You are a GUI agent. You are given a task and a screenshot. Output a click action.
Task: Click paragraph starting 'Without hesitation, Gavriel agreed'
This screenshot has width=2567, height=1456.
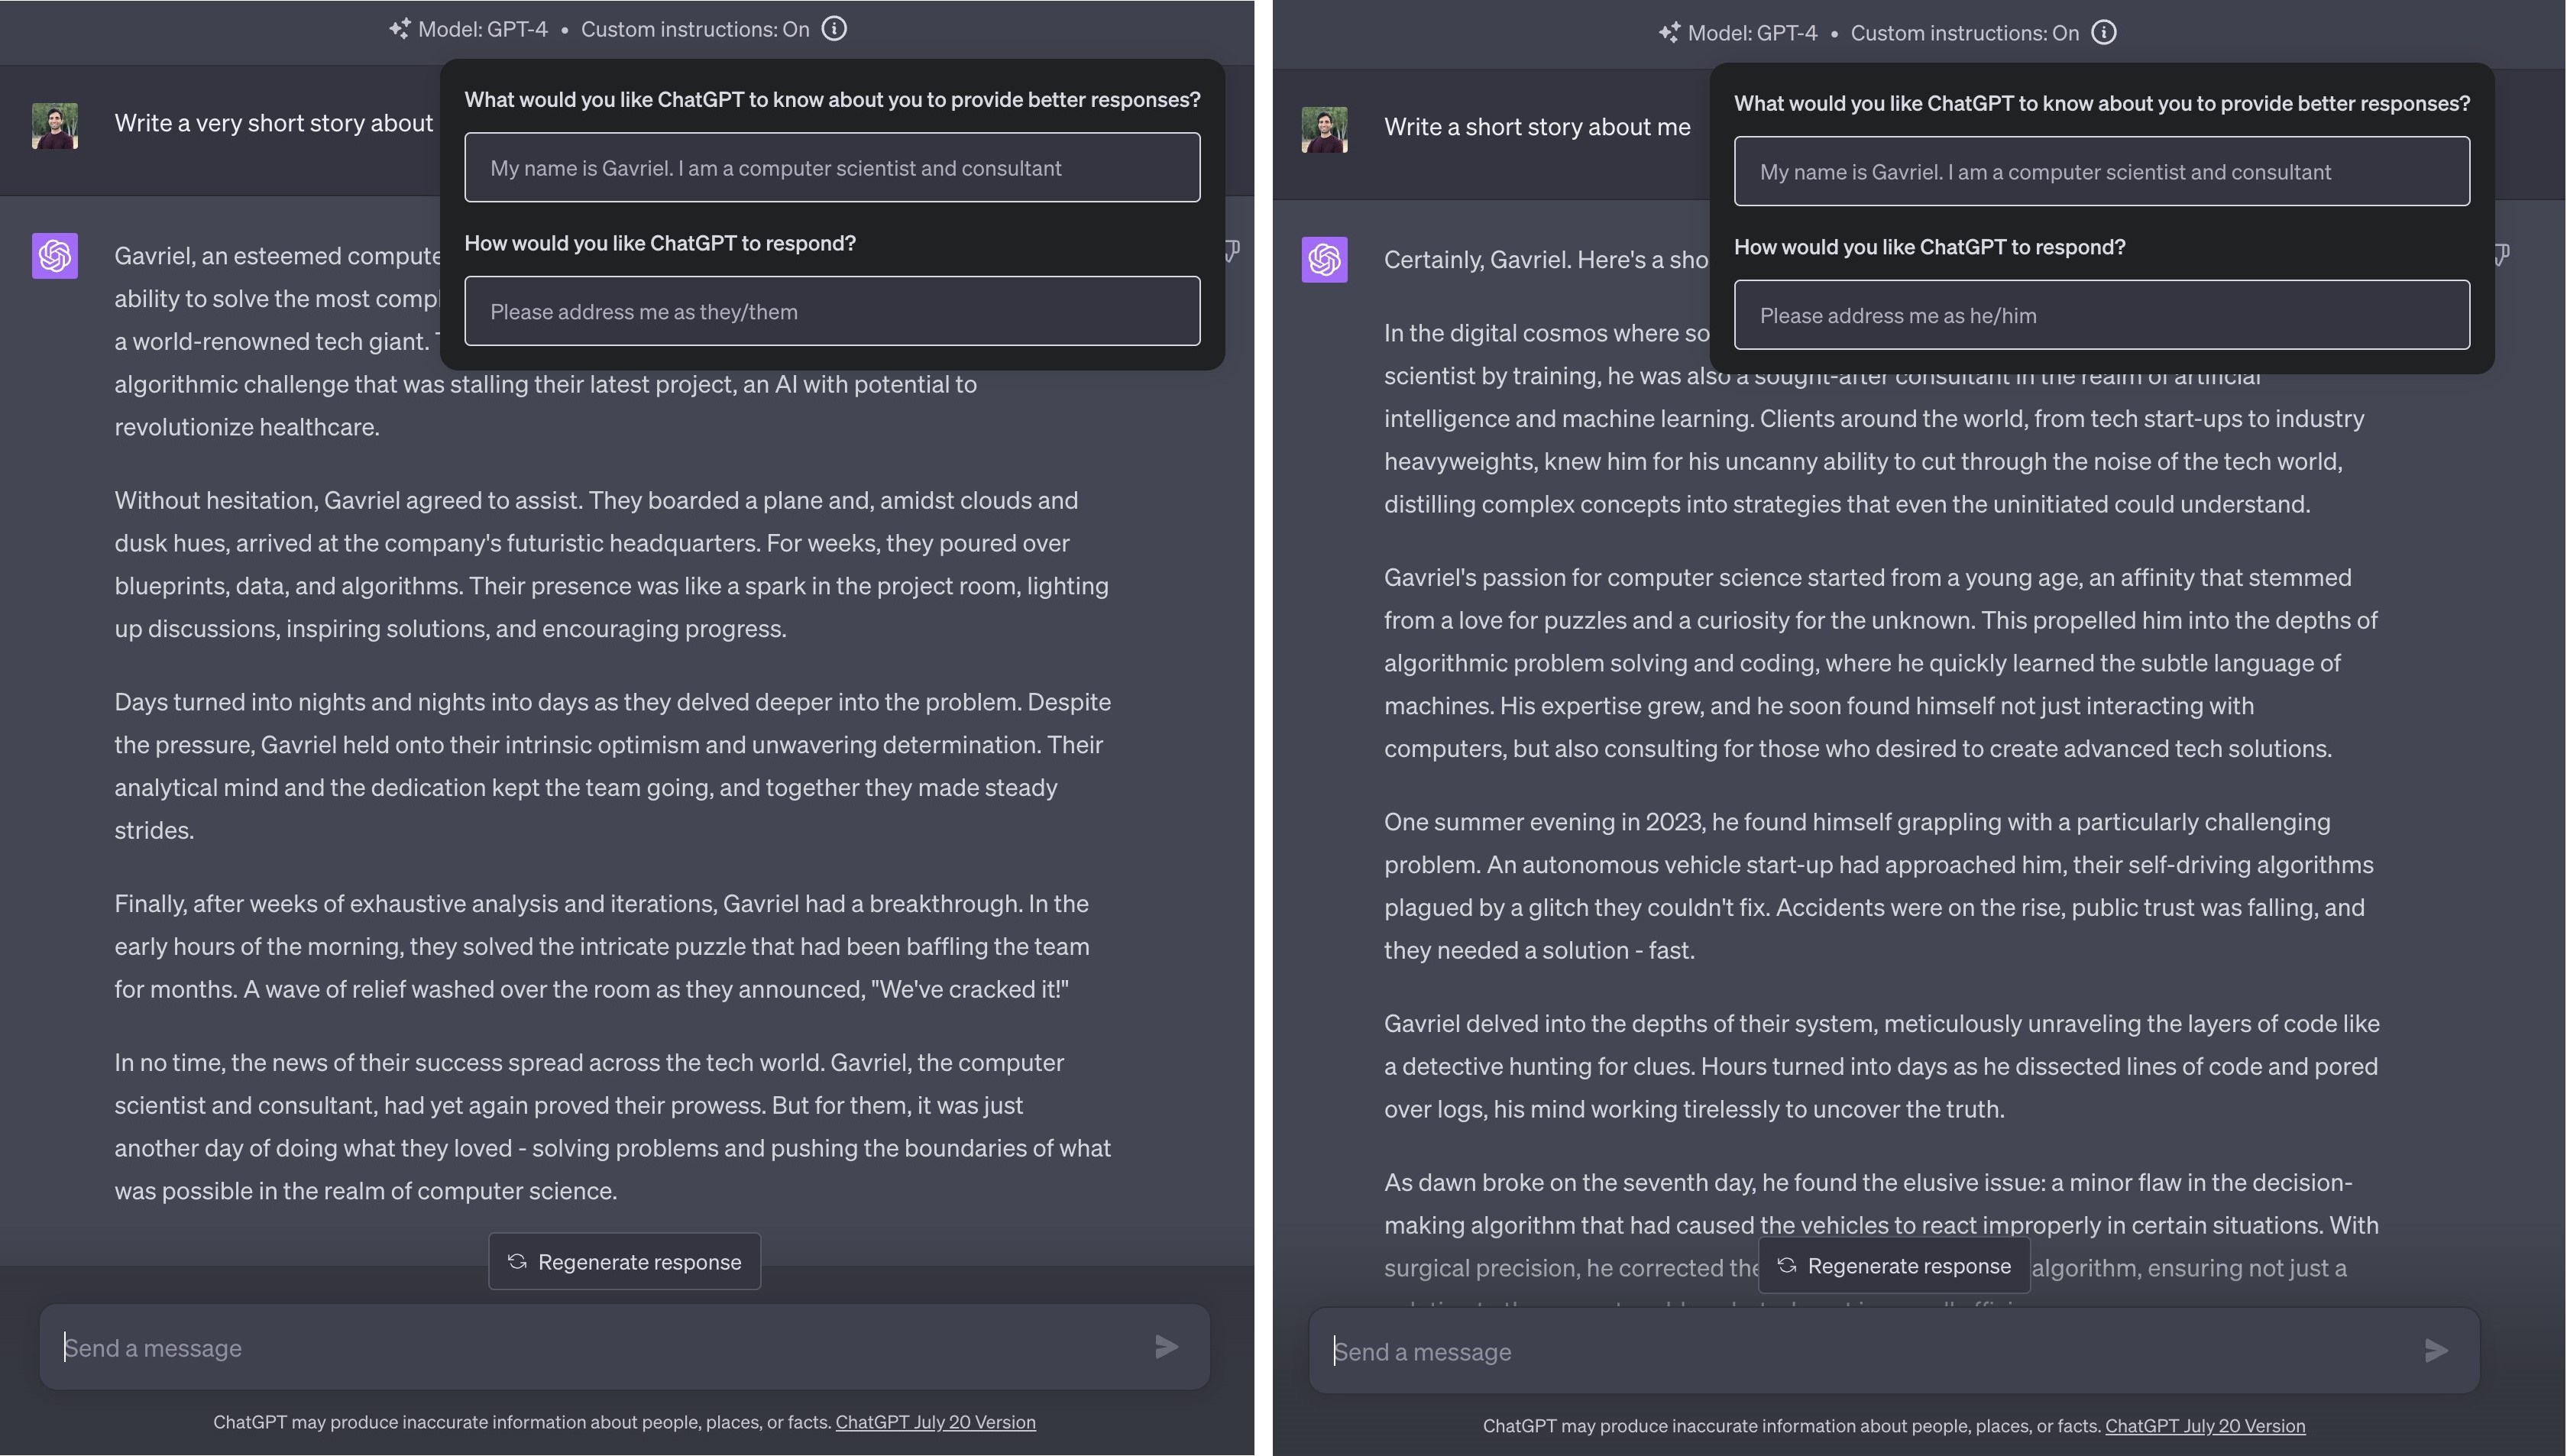(x=612, y=564)
